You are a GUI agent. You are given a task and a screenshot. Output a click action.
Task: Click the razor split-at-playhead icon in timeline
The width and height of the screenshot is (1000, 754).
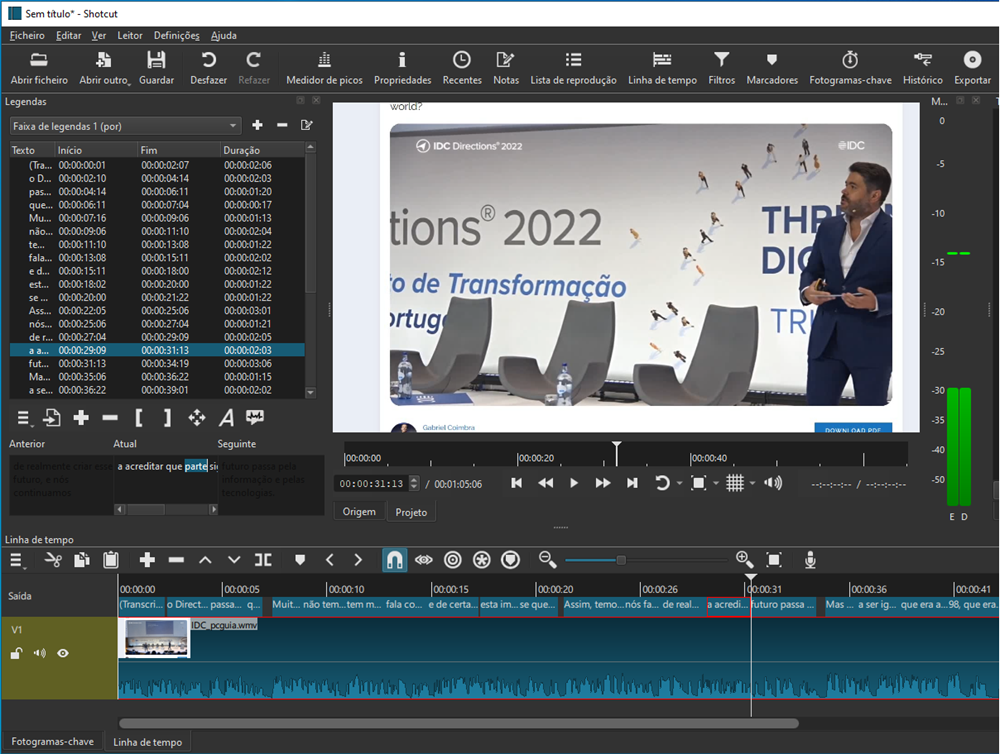[x=263, y=560]
